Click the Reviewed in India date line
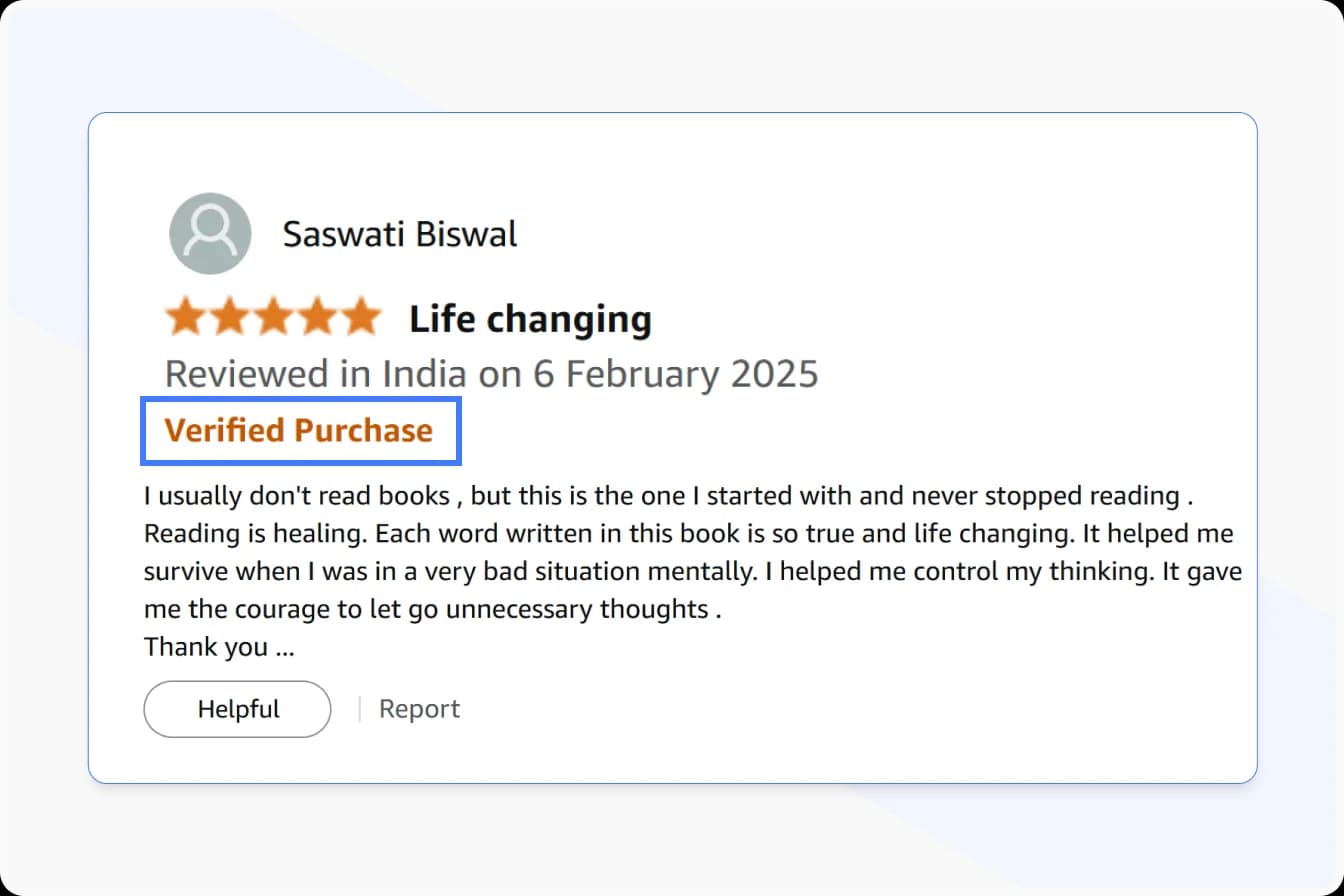The width and height of the screenshot is (1344, 896). tap(492, 373)
